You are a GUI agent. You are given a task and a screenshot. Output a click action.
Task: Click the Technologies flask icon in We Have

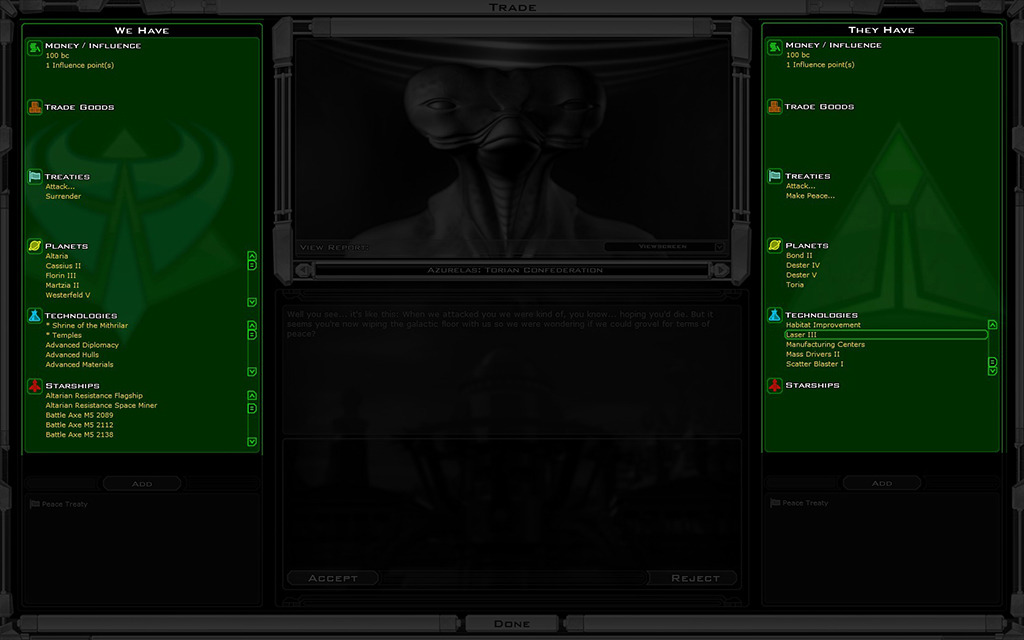(x=35, y=315)
